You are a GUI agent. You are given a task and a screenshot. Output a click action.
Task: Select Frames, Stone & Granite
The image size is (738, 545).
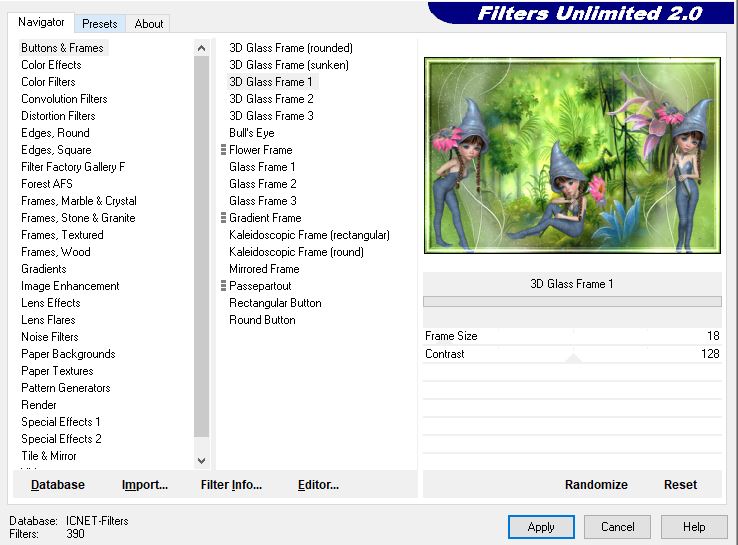[x=78, y=217]
